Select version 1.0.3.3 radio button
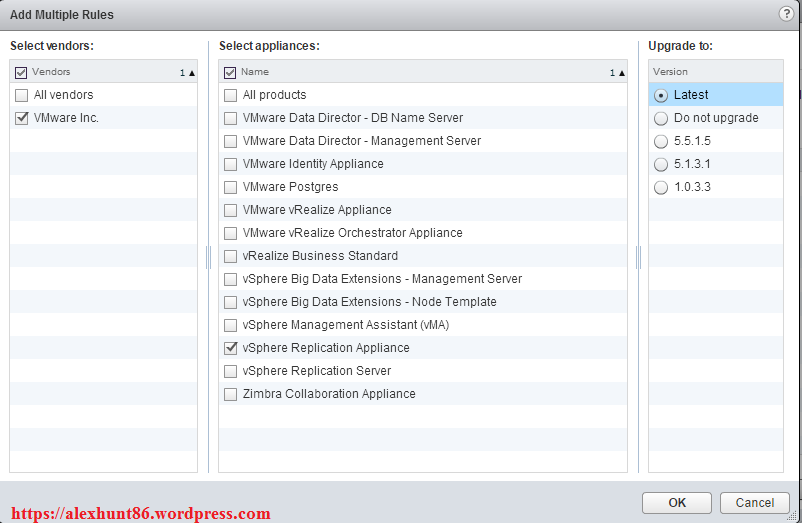This screenshot has width=802, height=523. [661, 188]
